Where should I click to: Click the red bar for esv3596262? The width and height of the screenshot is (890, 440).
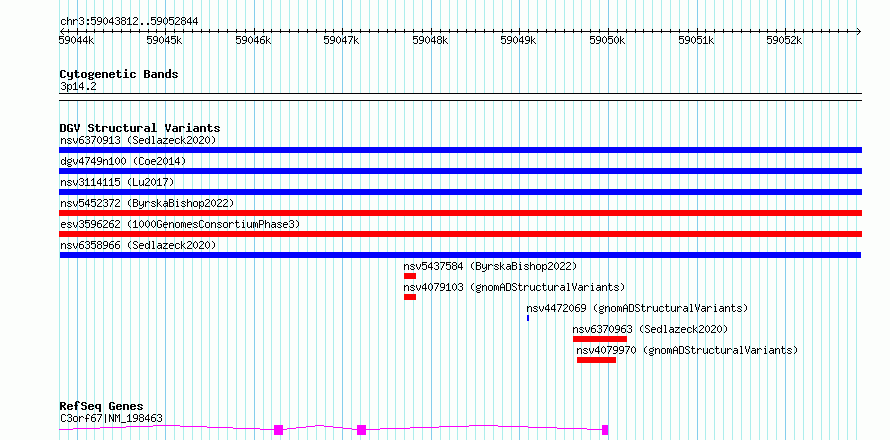click(461, 234)
